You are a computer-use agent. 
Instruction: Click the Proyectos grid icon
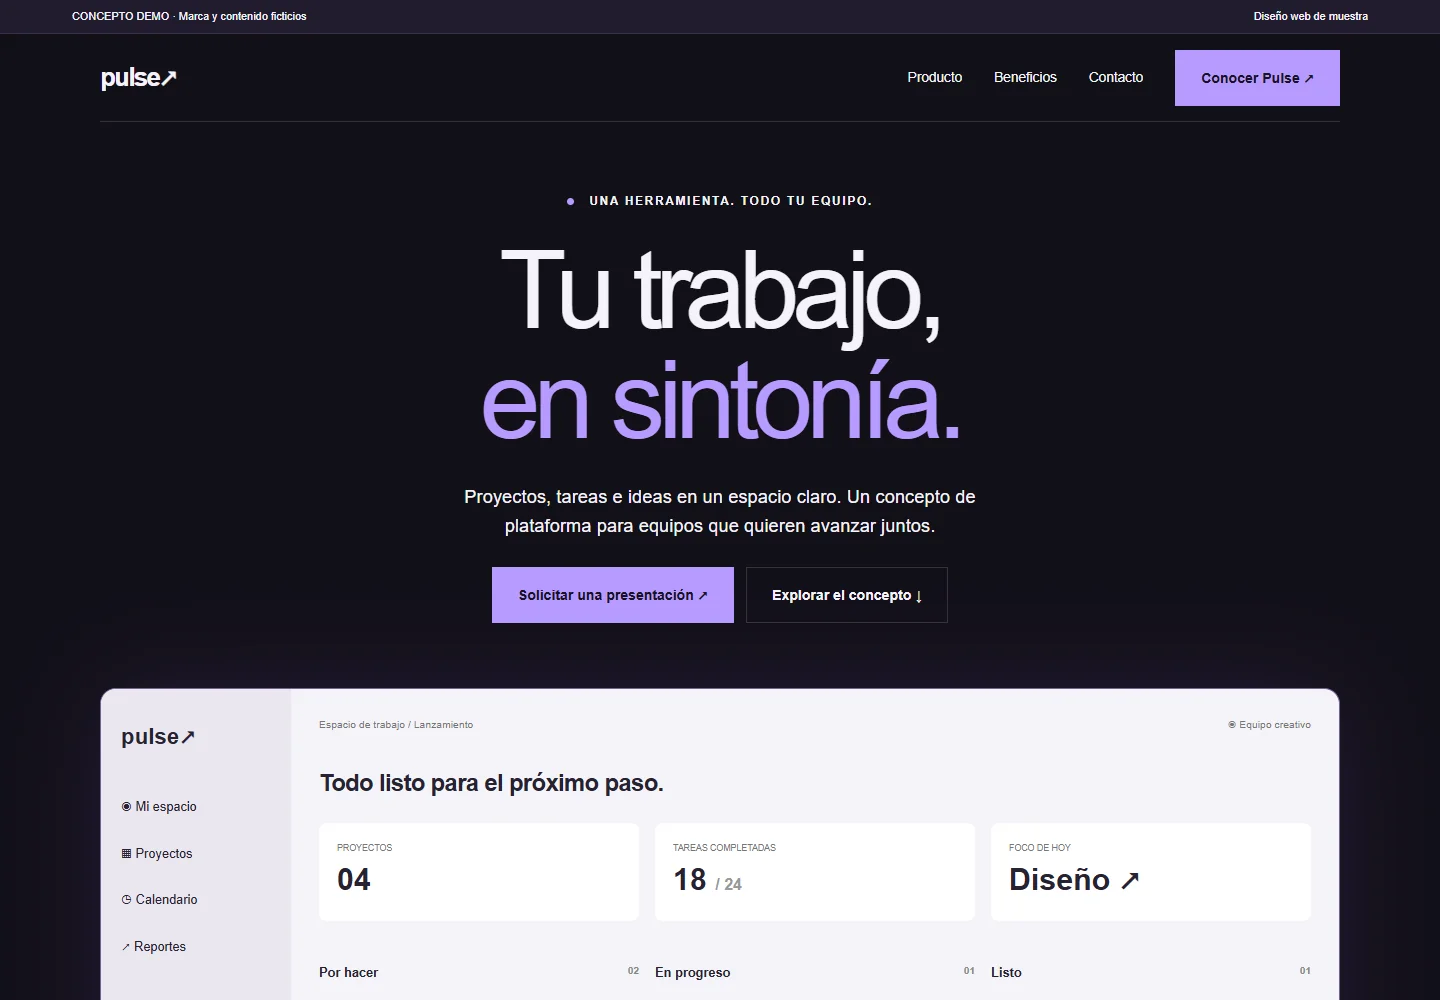tap(126, 853)
